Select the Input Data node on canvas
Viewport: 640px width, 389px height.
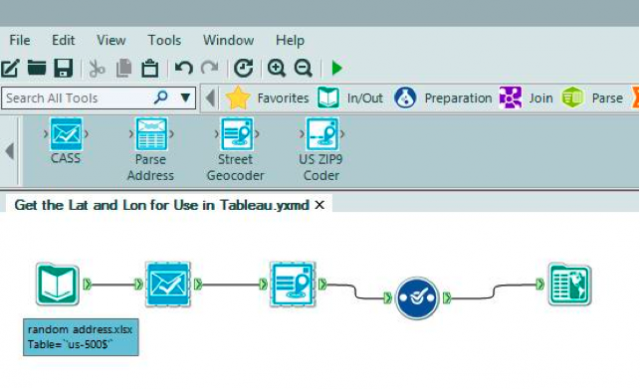[57, 285]
